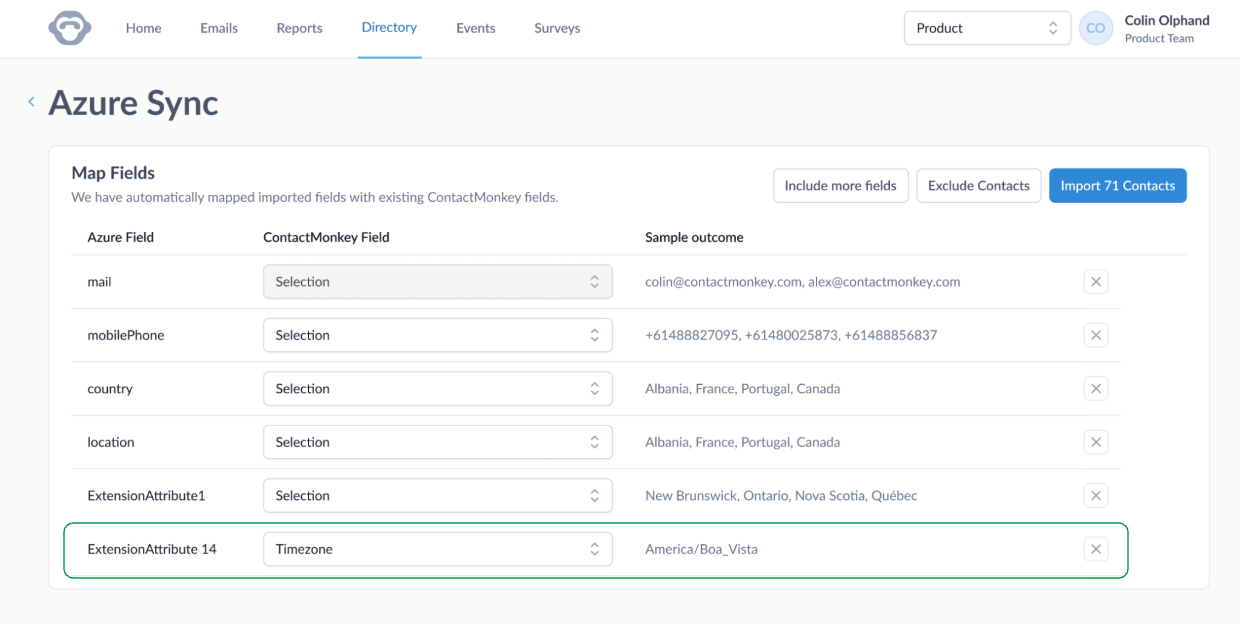The height and width of the screenshot is (624, 1240).
Task: Open the Reports tab
Action: [x=300, y=28]
